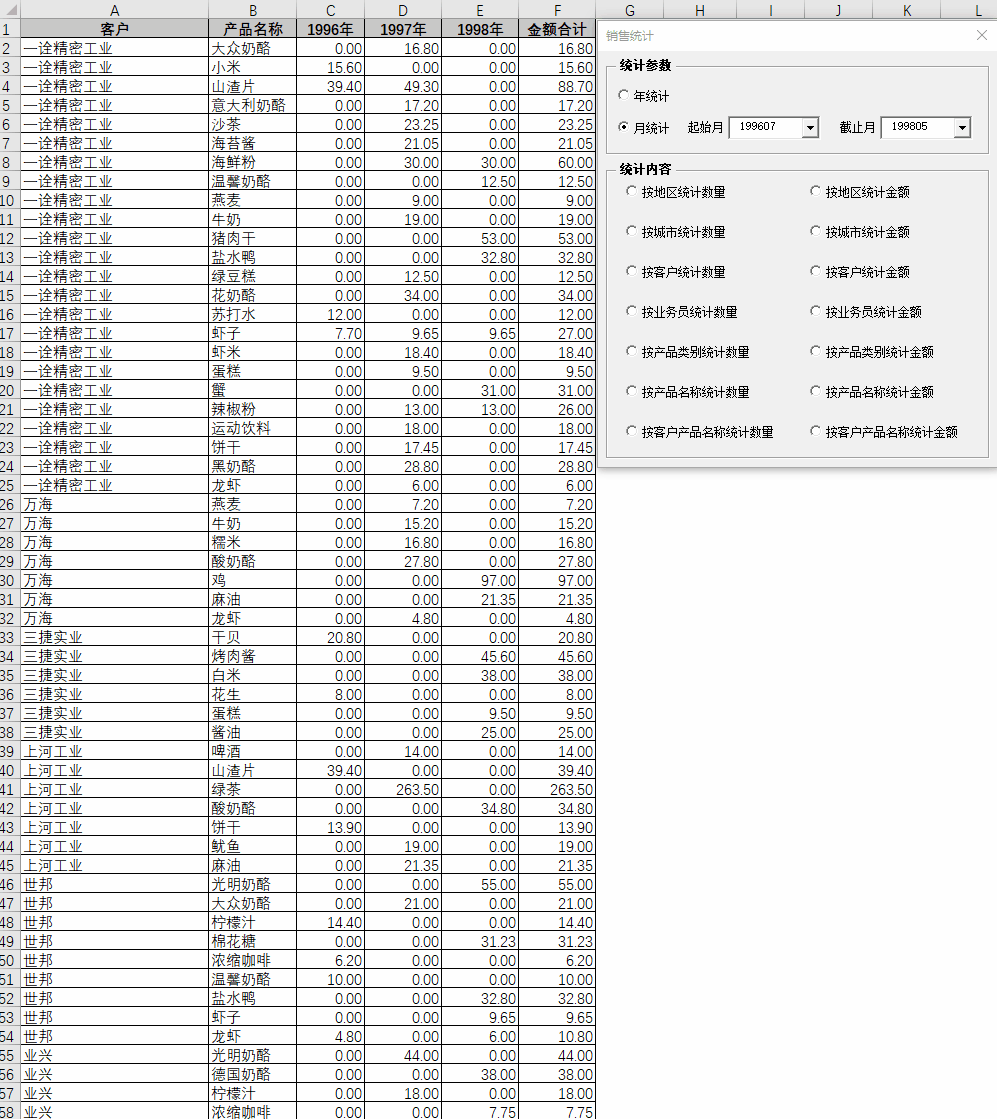Image resolution: width=997 pixels, height=1119 pixels.
Task: Enable 按业务员统计数量 option
Action: tap(632, 312)
